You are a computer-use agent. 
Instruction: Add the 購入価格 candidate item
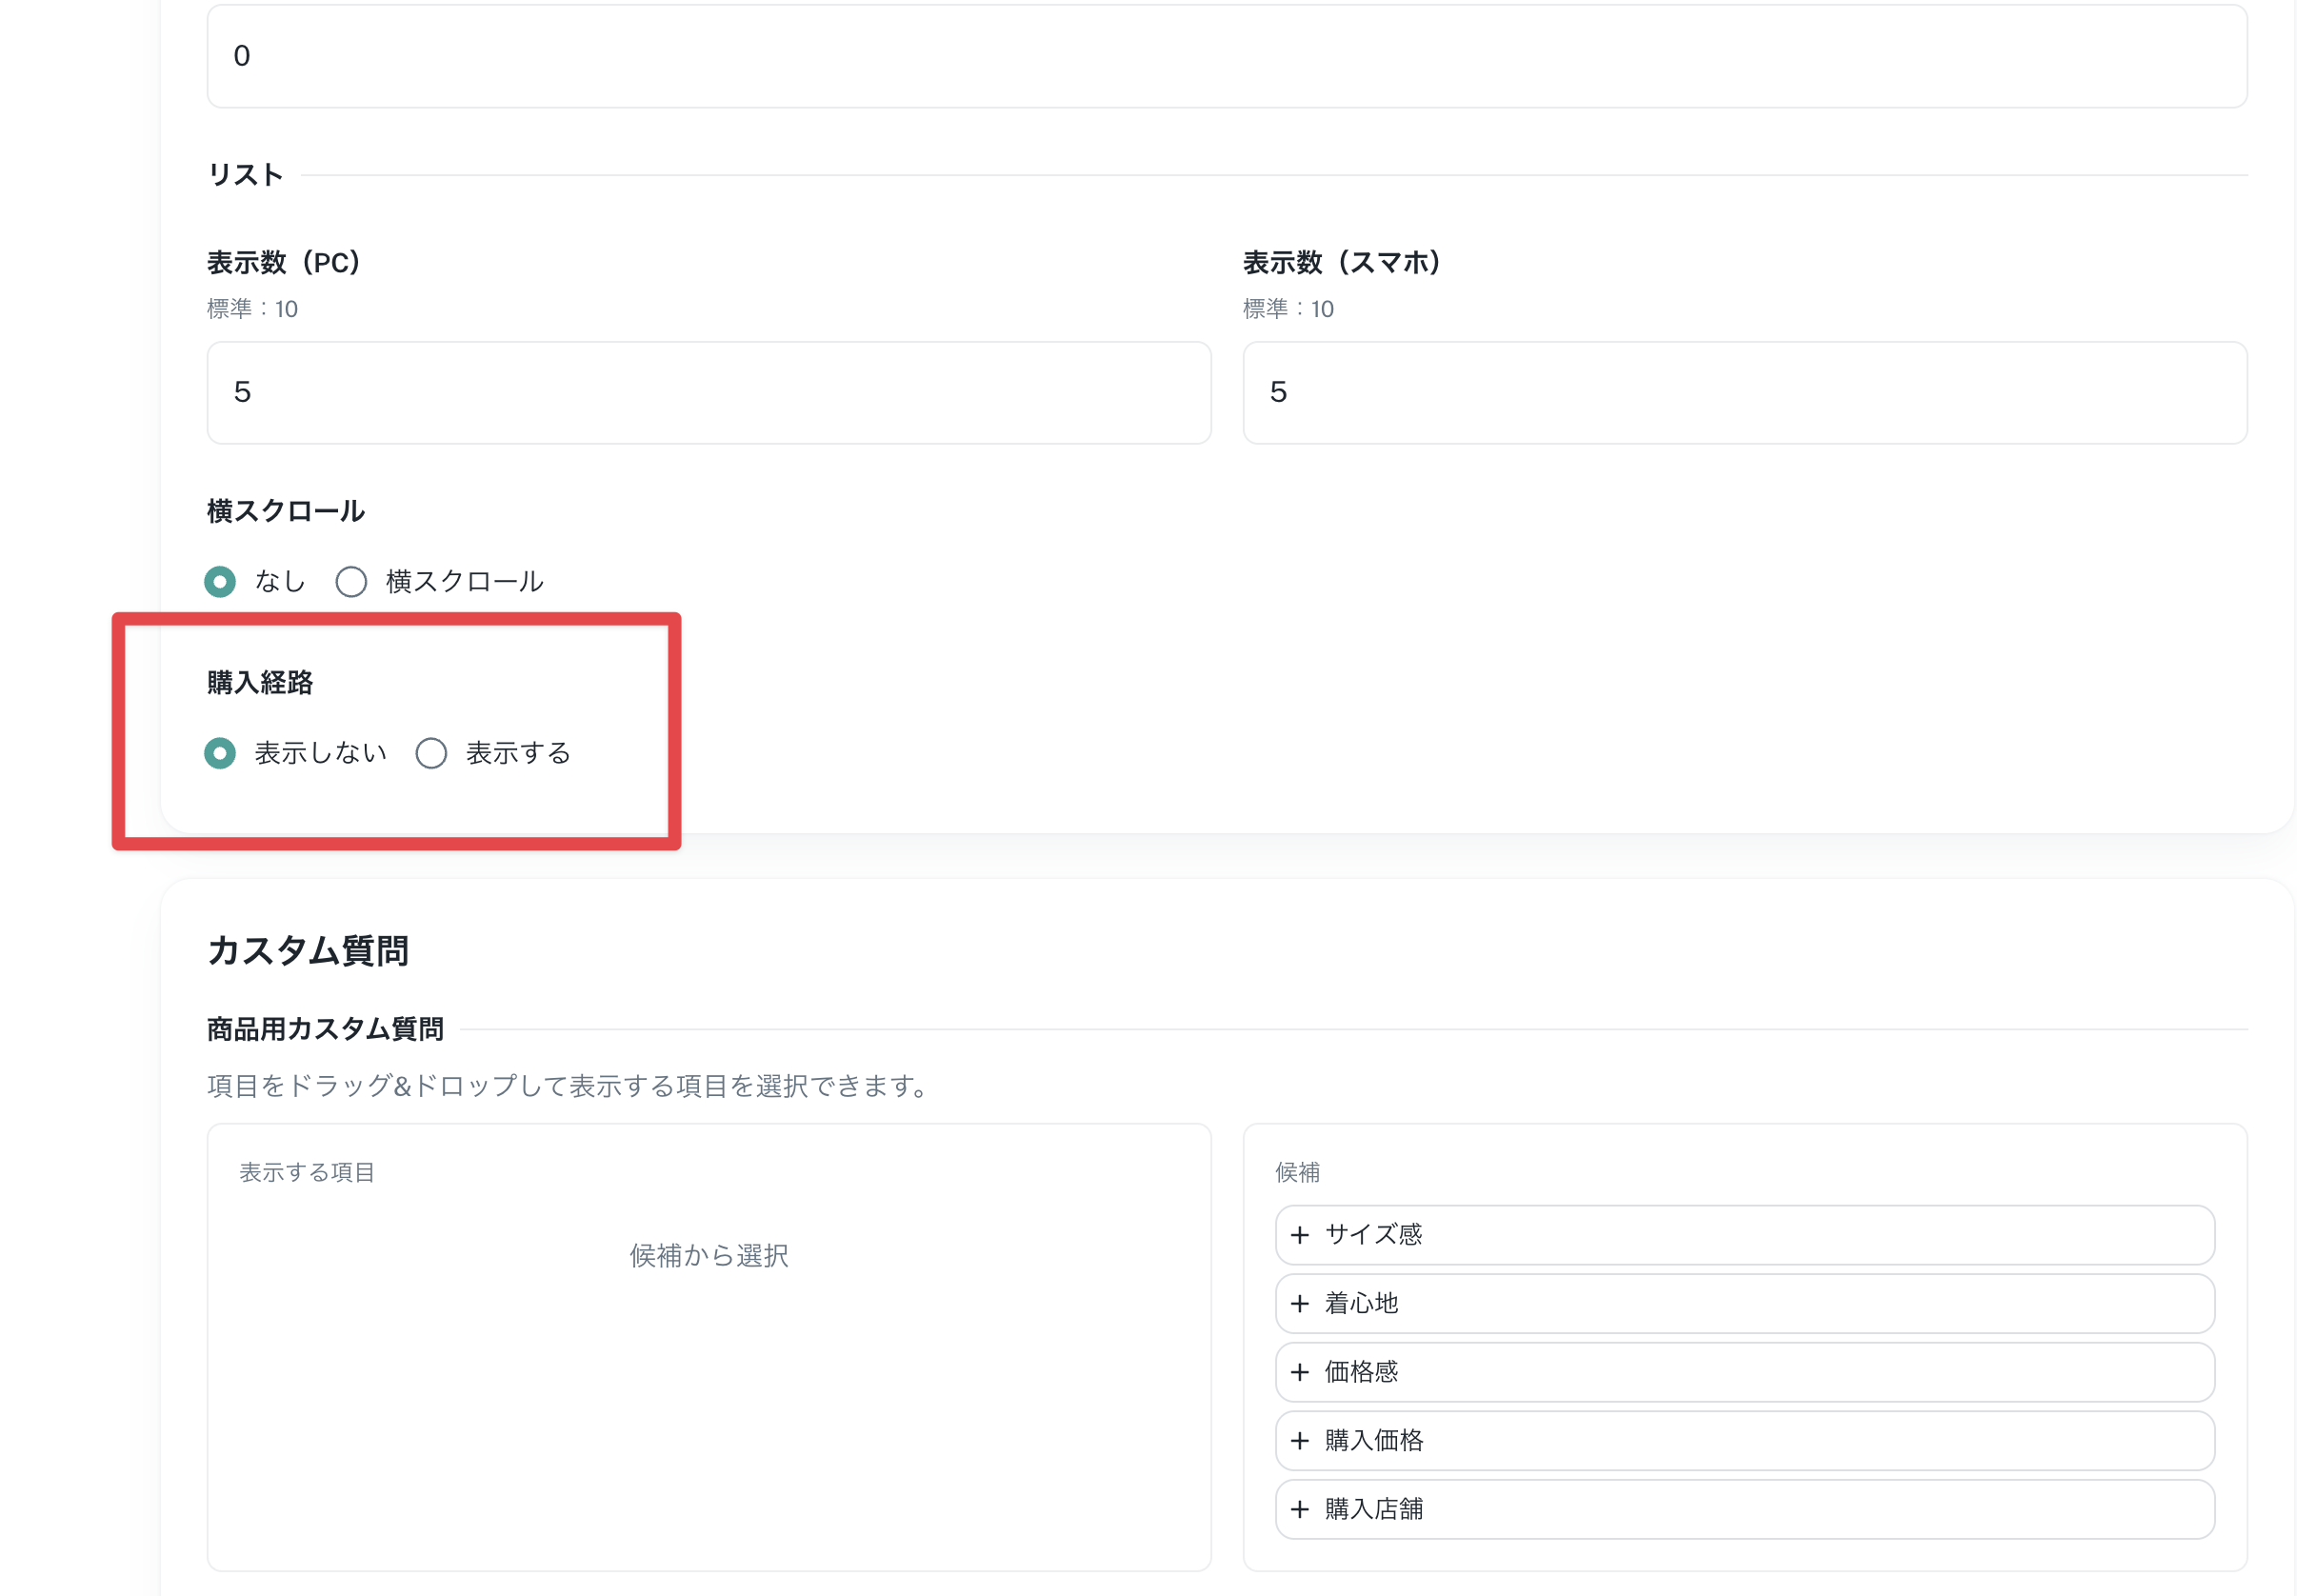pyautogui.click(x=1744, y=1441)
